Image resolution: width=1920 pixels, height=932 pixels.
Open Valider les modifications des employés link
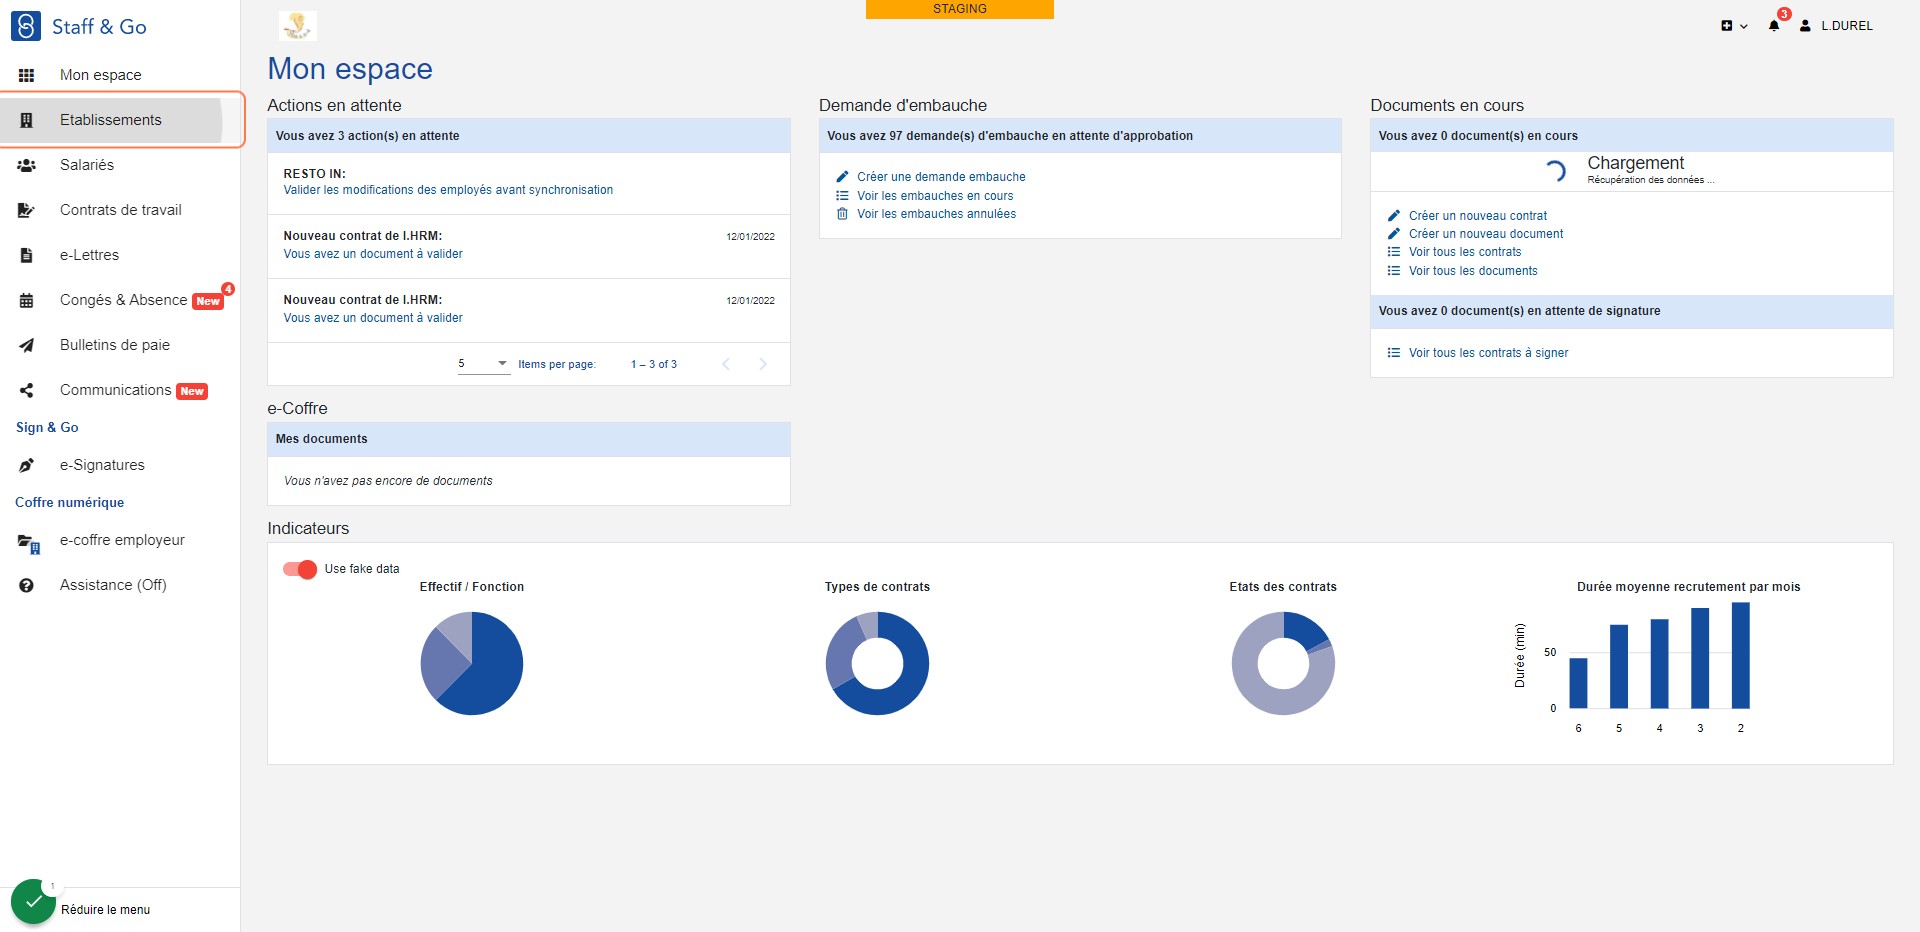(x=448, y=190)
